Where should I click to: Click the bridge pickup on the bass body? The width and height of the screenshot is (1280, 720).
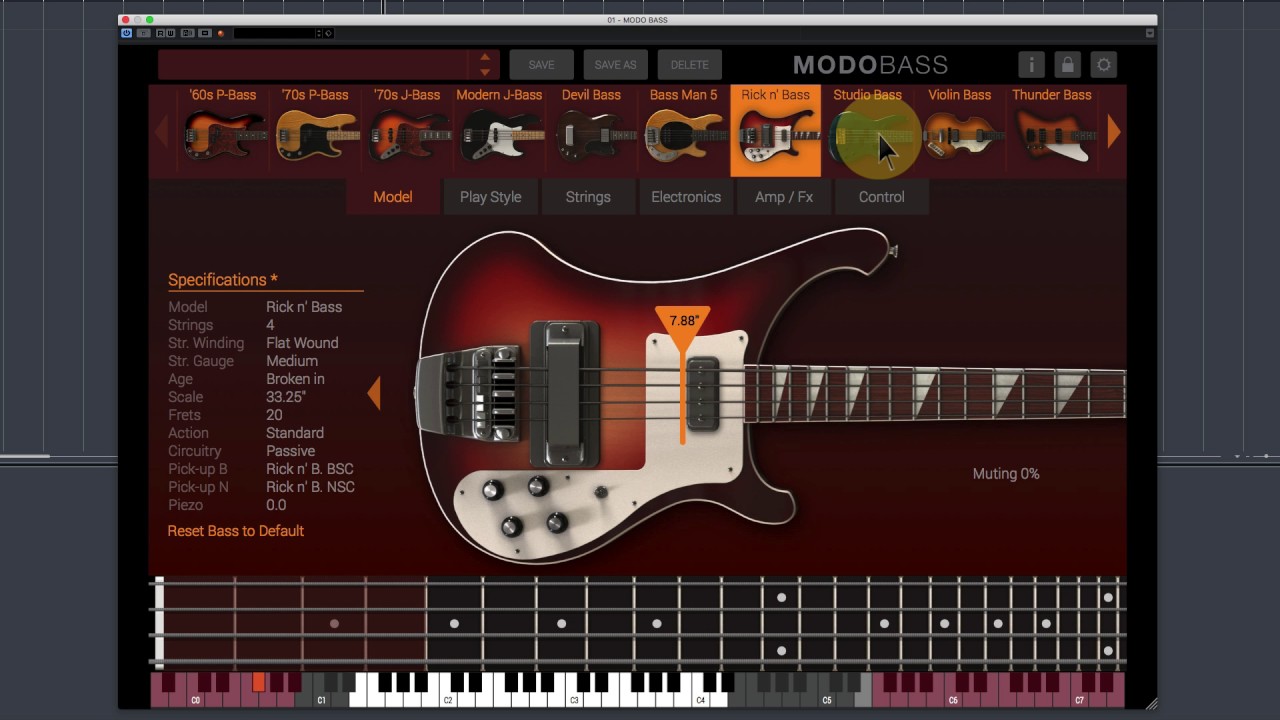(565, 392)
